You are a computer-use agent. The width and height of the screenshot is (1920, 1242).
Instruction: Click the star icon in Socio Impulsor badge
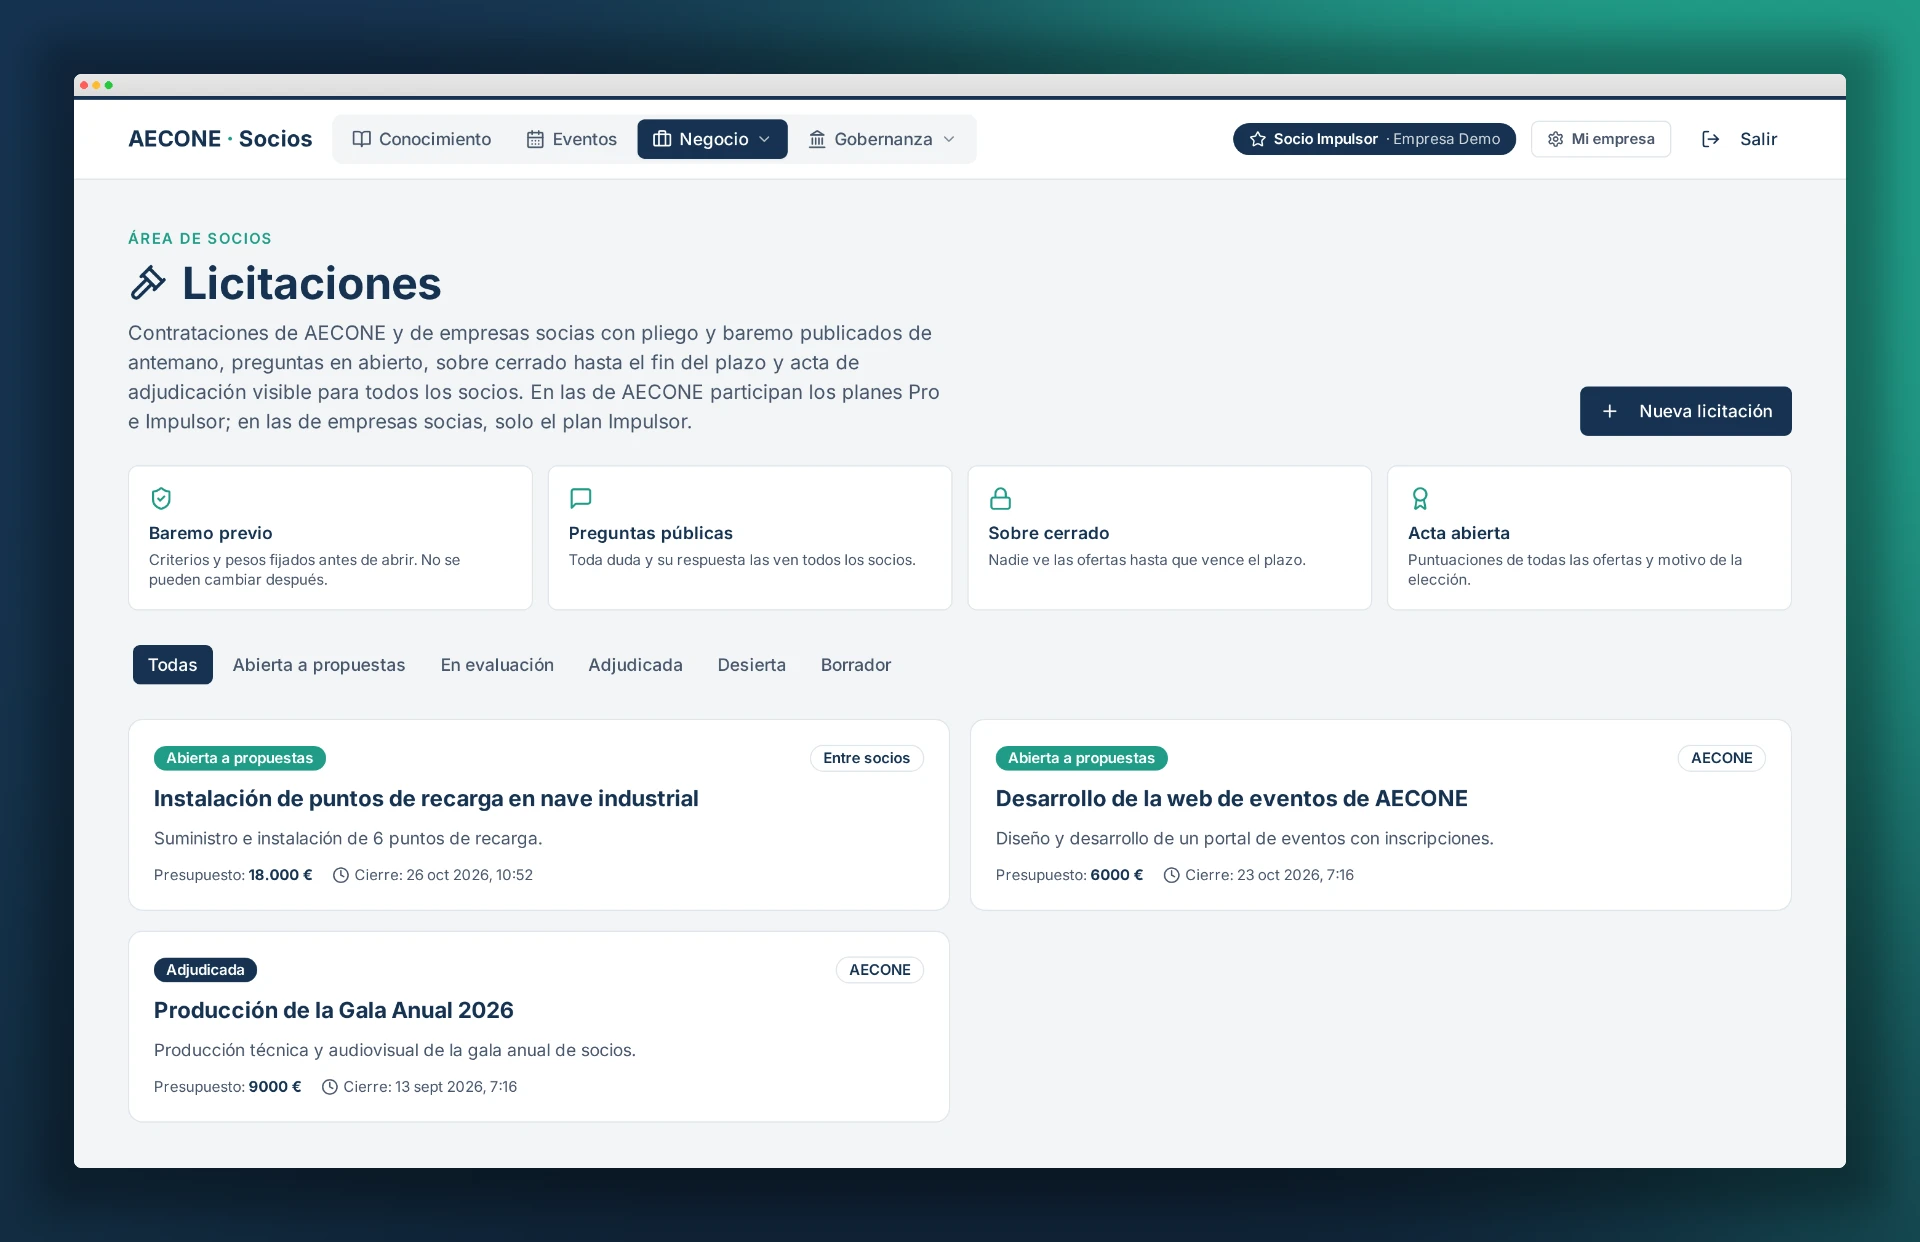[1257, 139]
